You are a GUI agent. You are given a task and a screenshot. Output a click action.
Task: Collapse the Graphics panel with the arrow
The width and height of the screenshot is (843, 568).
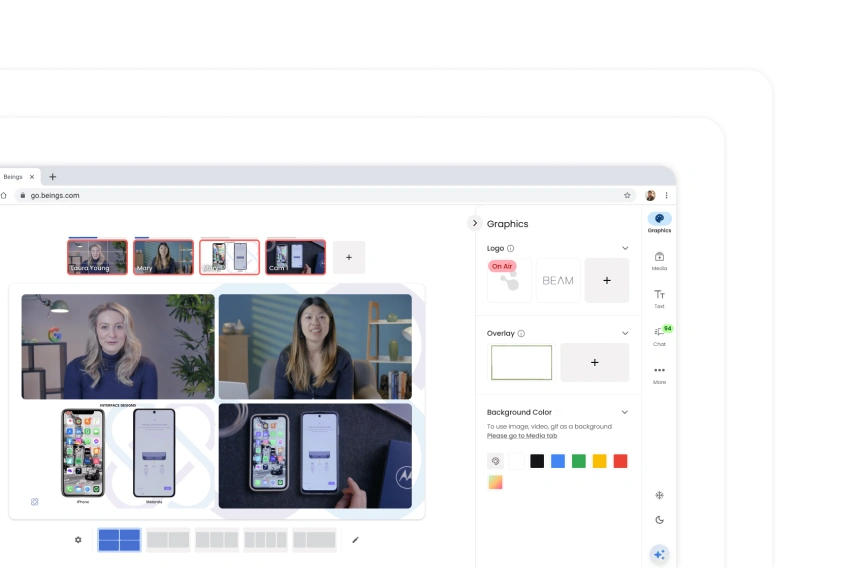pyautogui.click(x=474, y=223)
